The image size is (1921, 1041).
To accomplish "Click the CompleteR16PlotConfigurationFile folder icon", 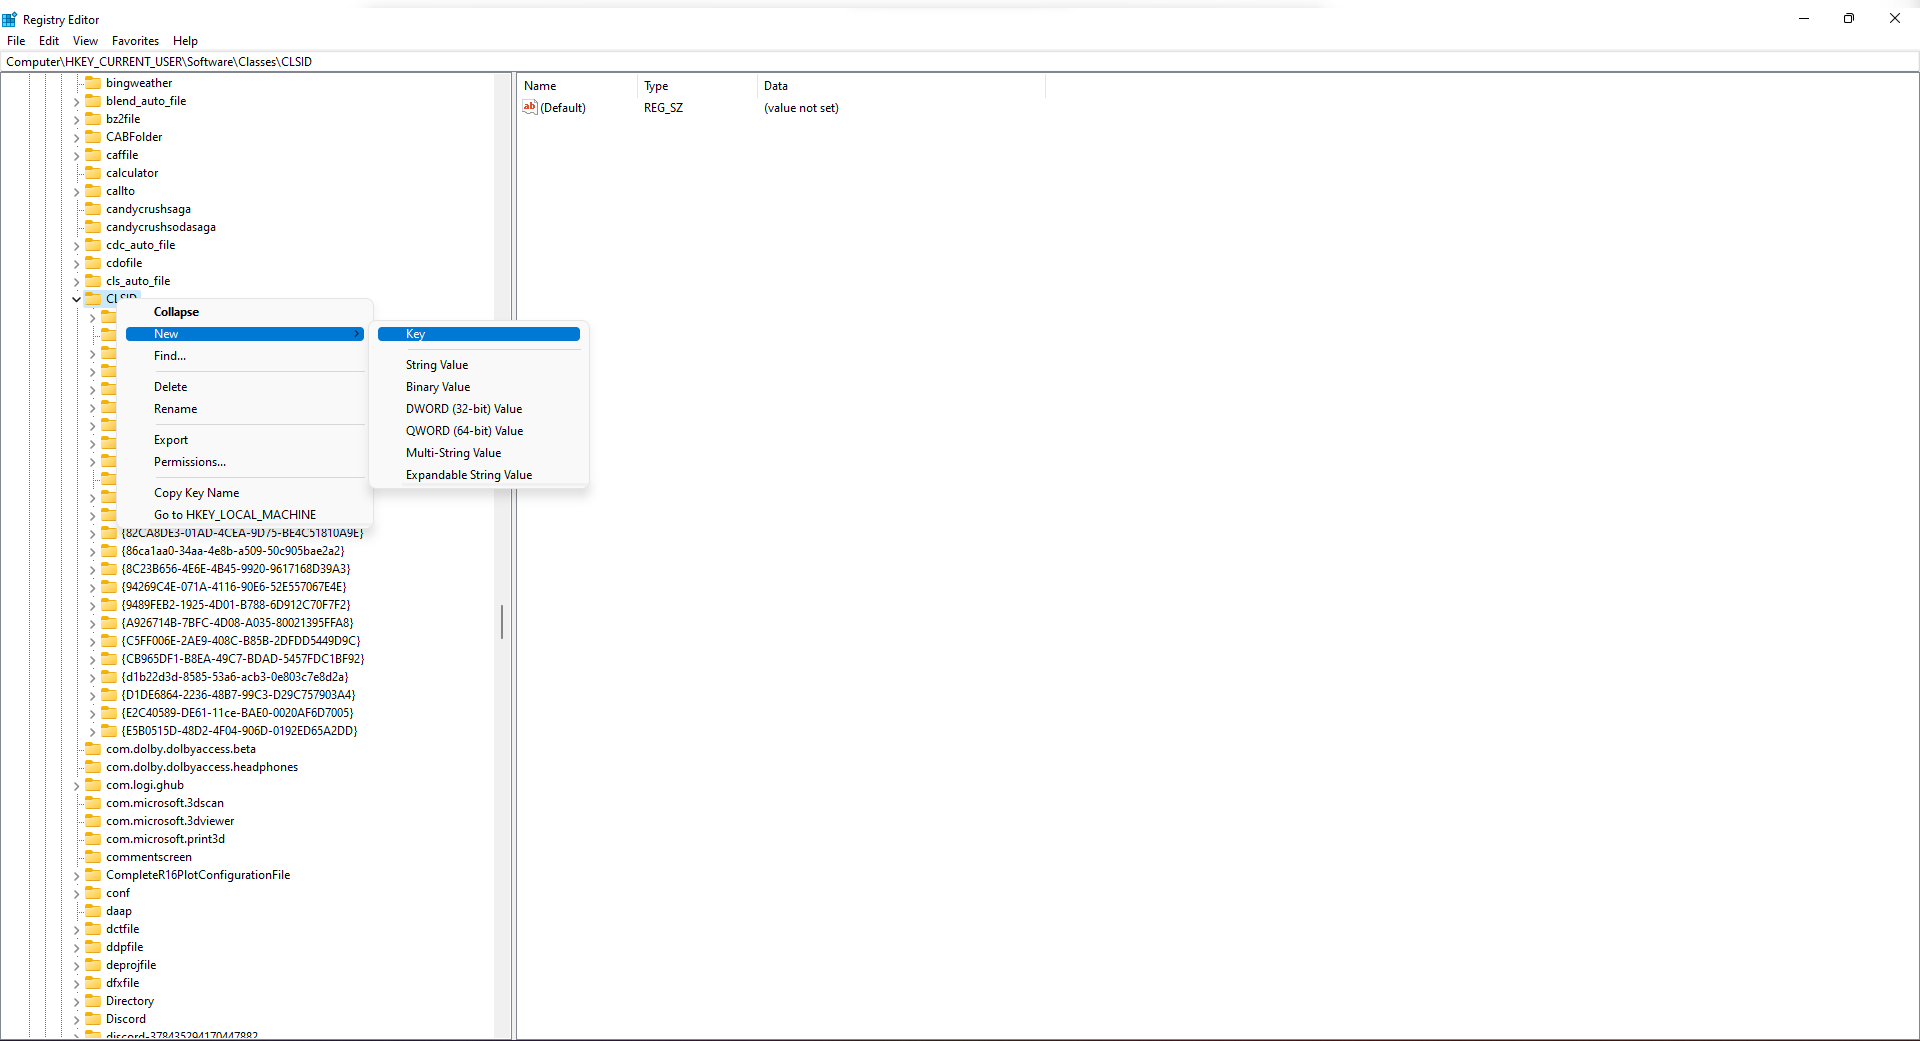I will point(93,875).
